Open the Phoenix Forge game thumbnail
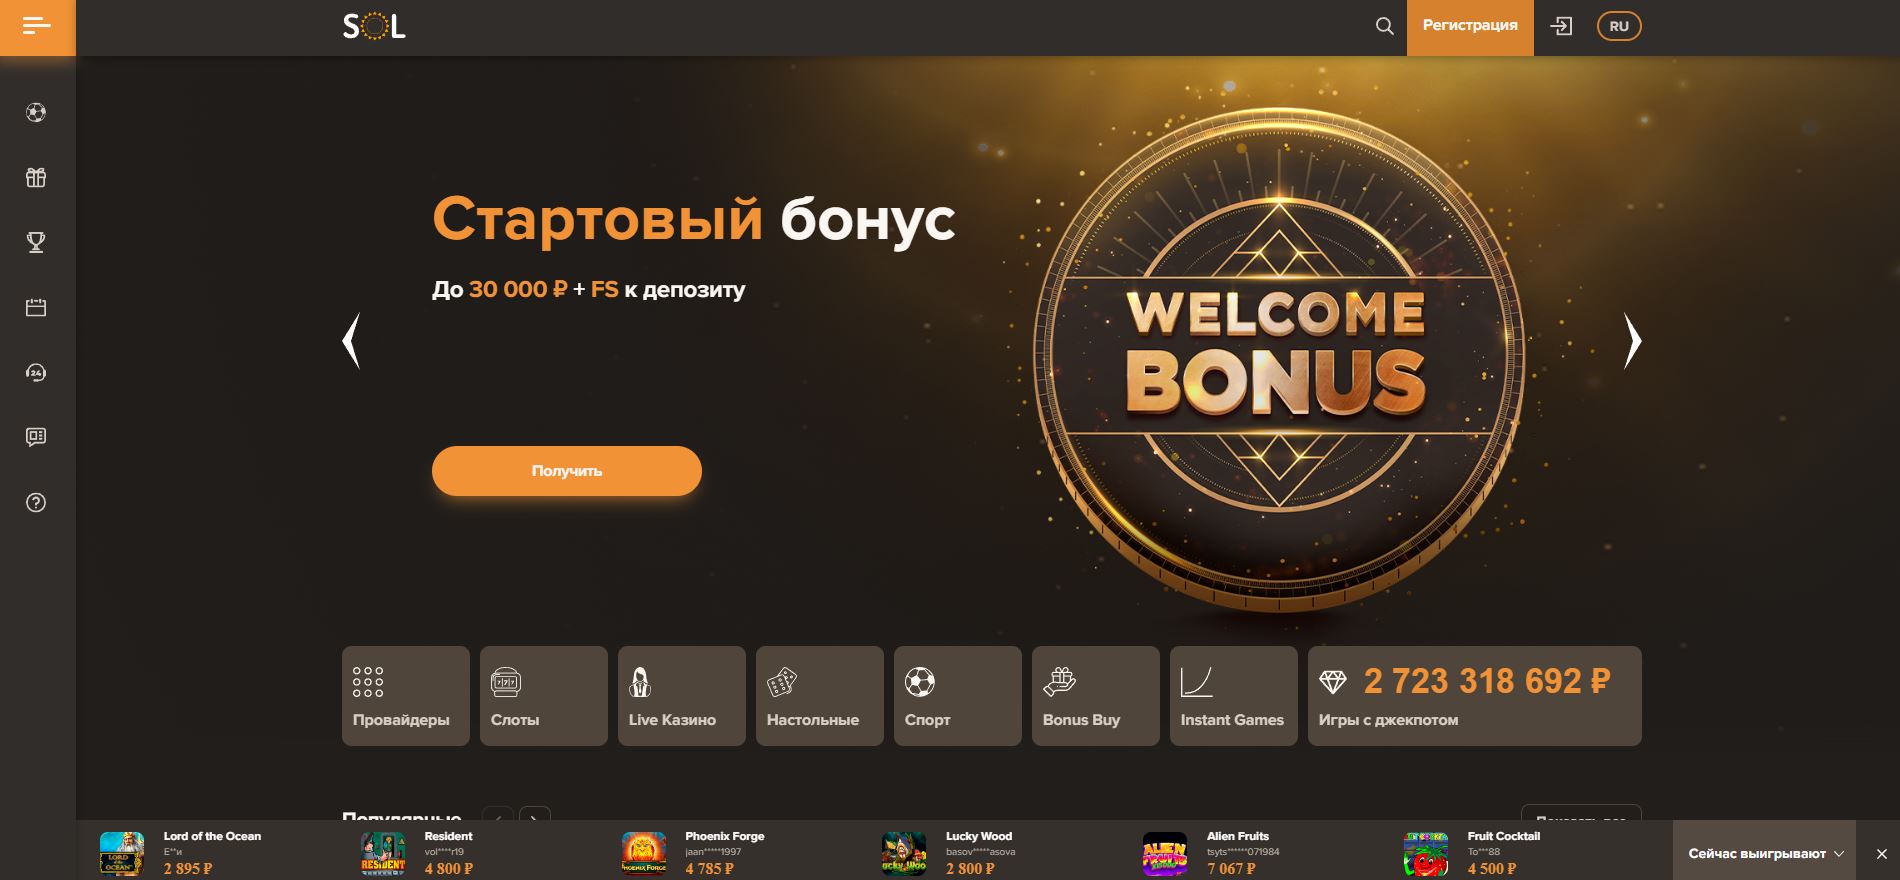 tap(644, 854)
